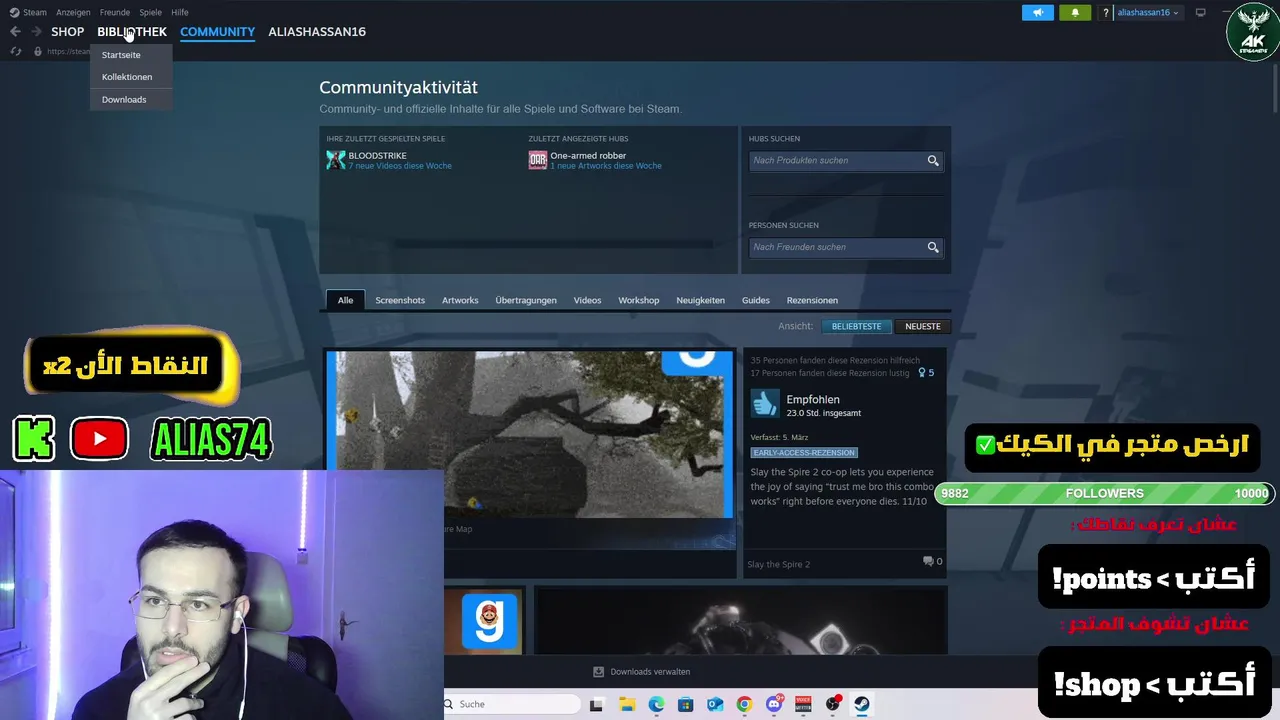This screenshot has width=1280, height=720.
Task: Search products with magnifier icon
Action: pos(933,160)
